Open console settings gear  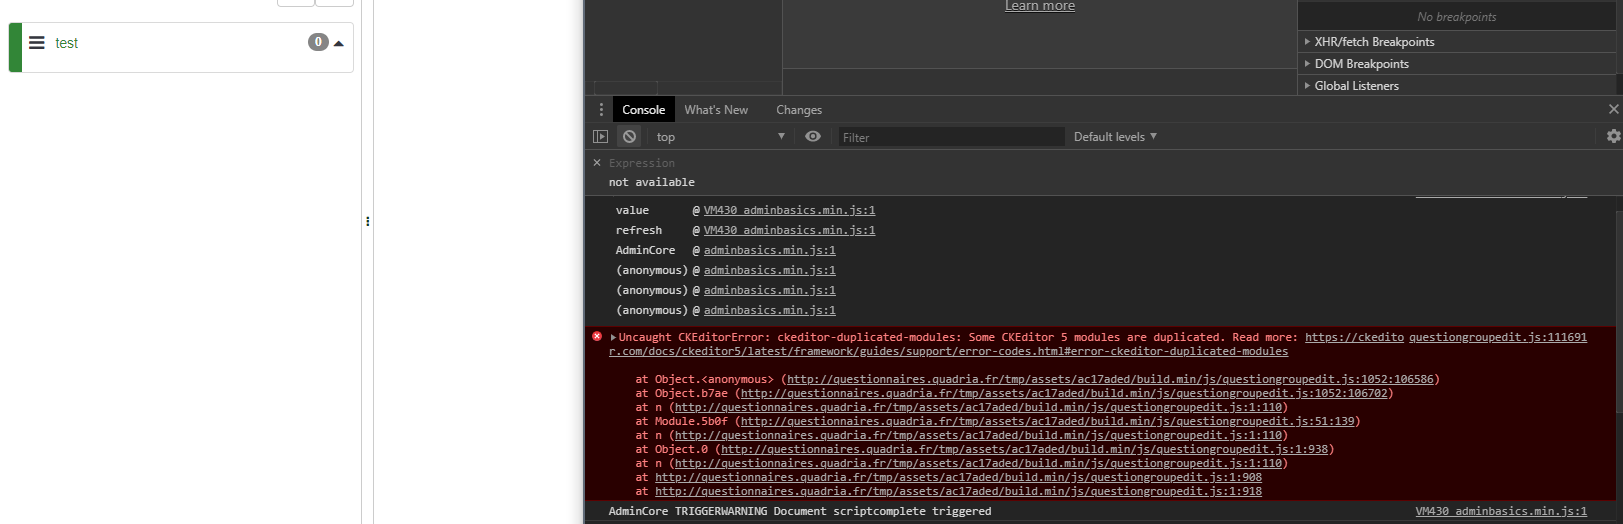[x=1612, y=137]
